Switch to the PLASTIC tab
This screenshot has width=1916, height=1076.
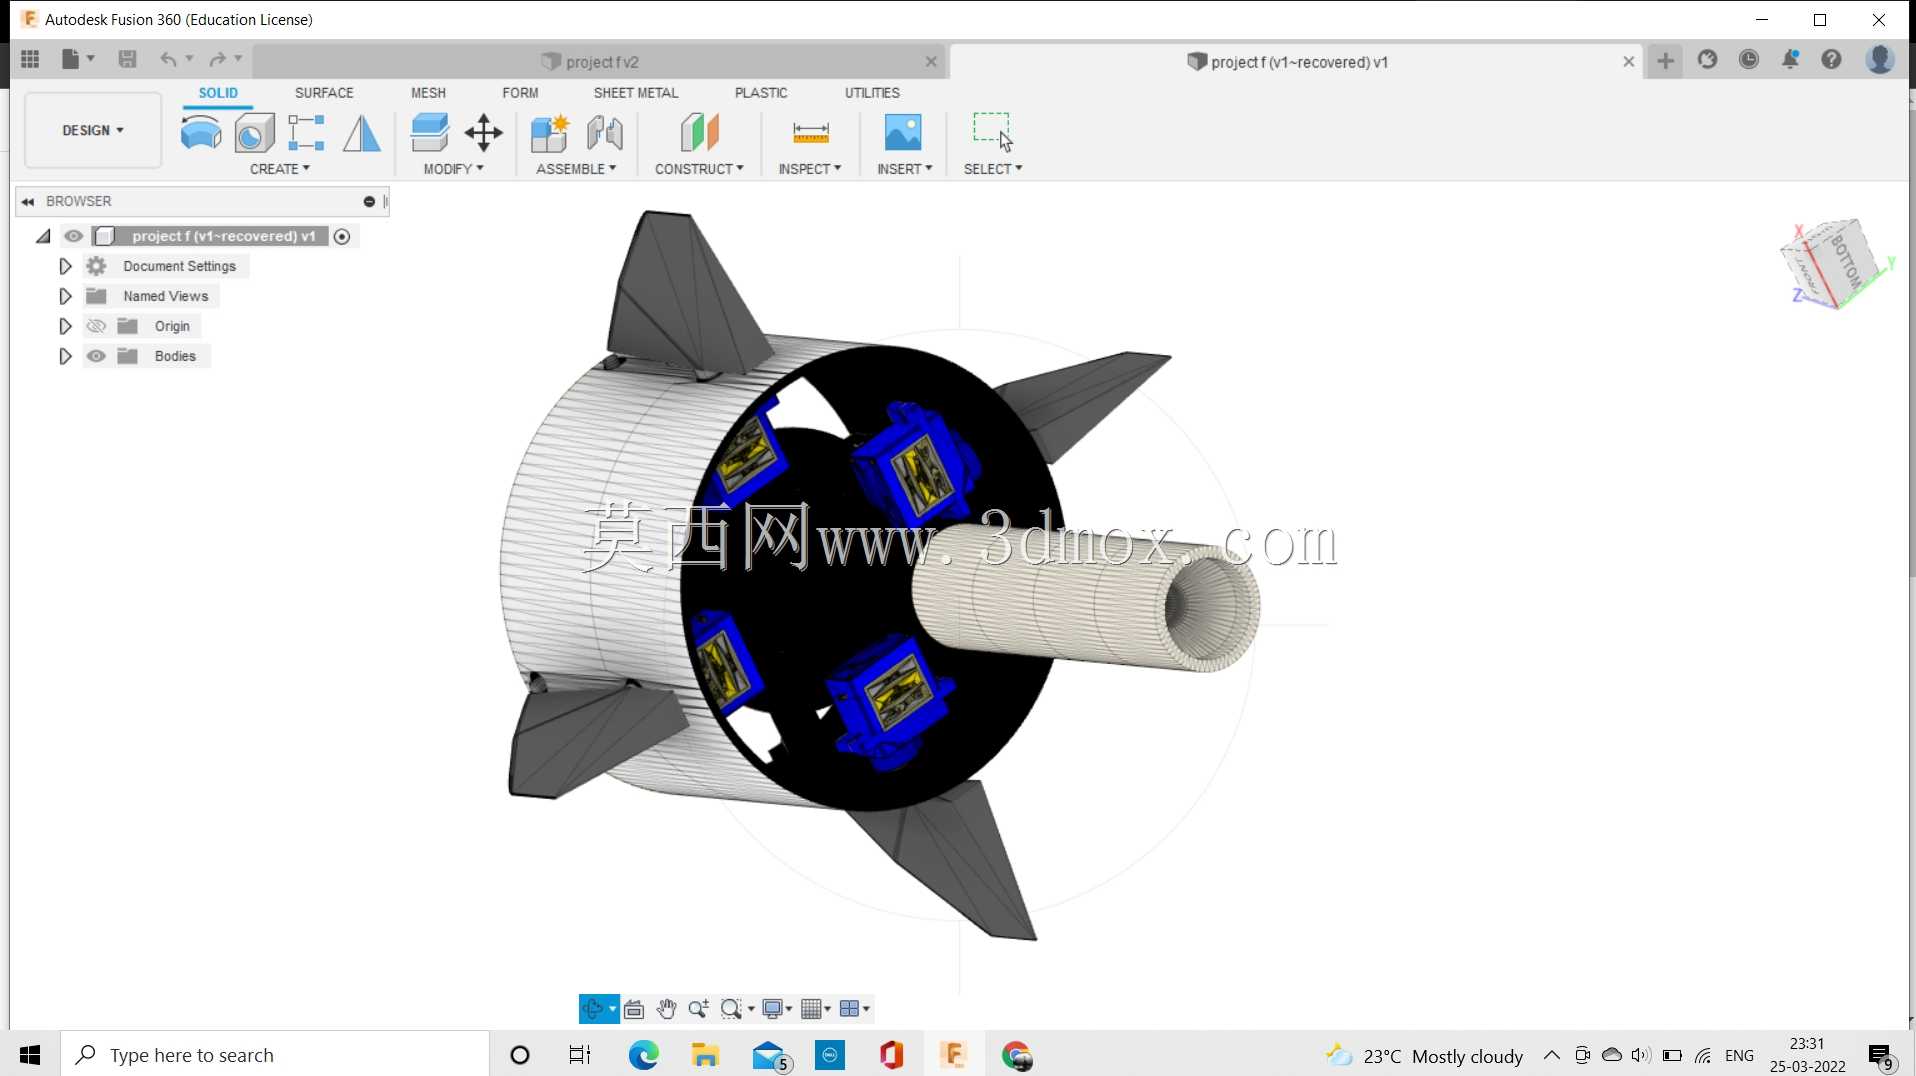[761, 92]
